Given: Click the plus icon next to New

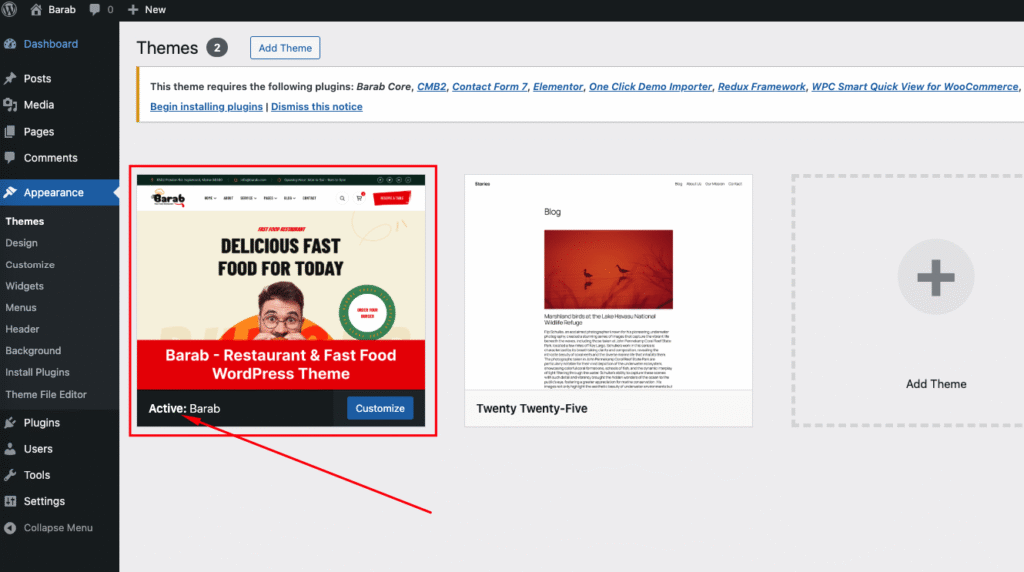Looking at the screenshot, I should click(x=133, y=10).
